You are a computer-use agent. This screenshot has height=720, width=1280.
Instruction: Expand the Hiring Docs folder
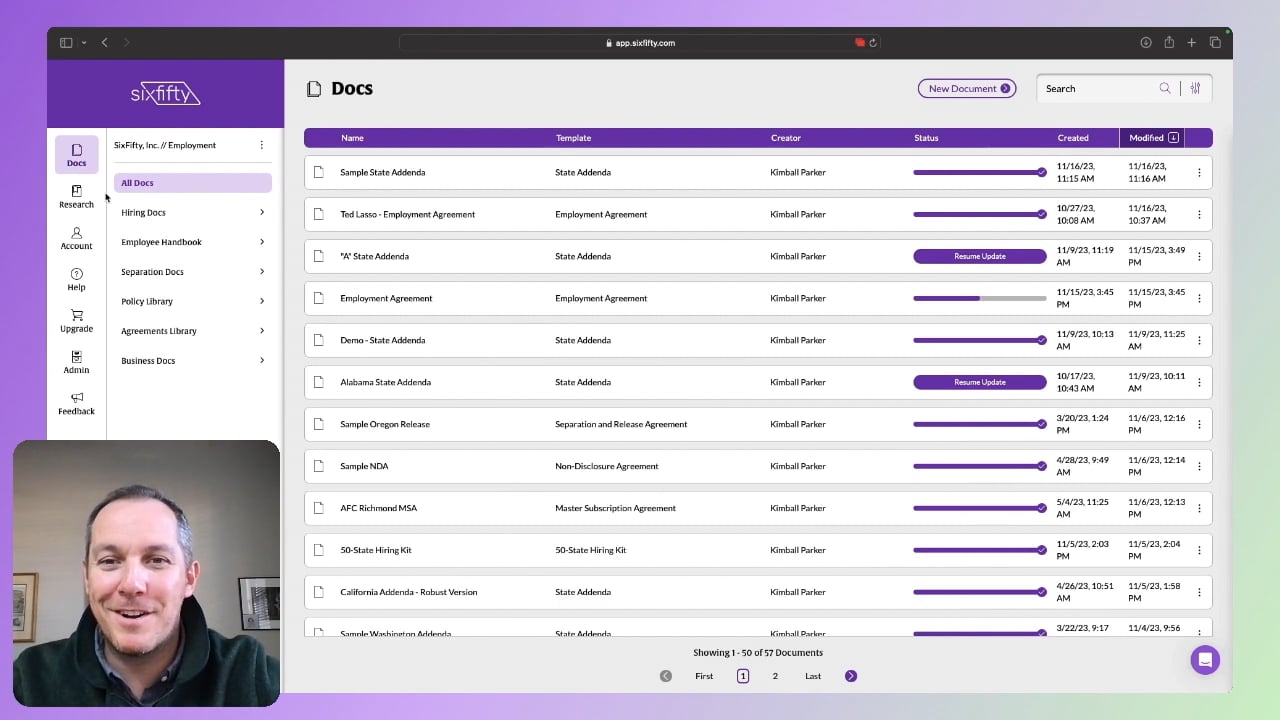coord(192,213)
